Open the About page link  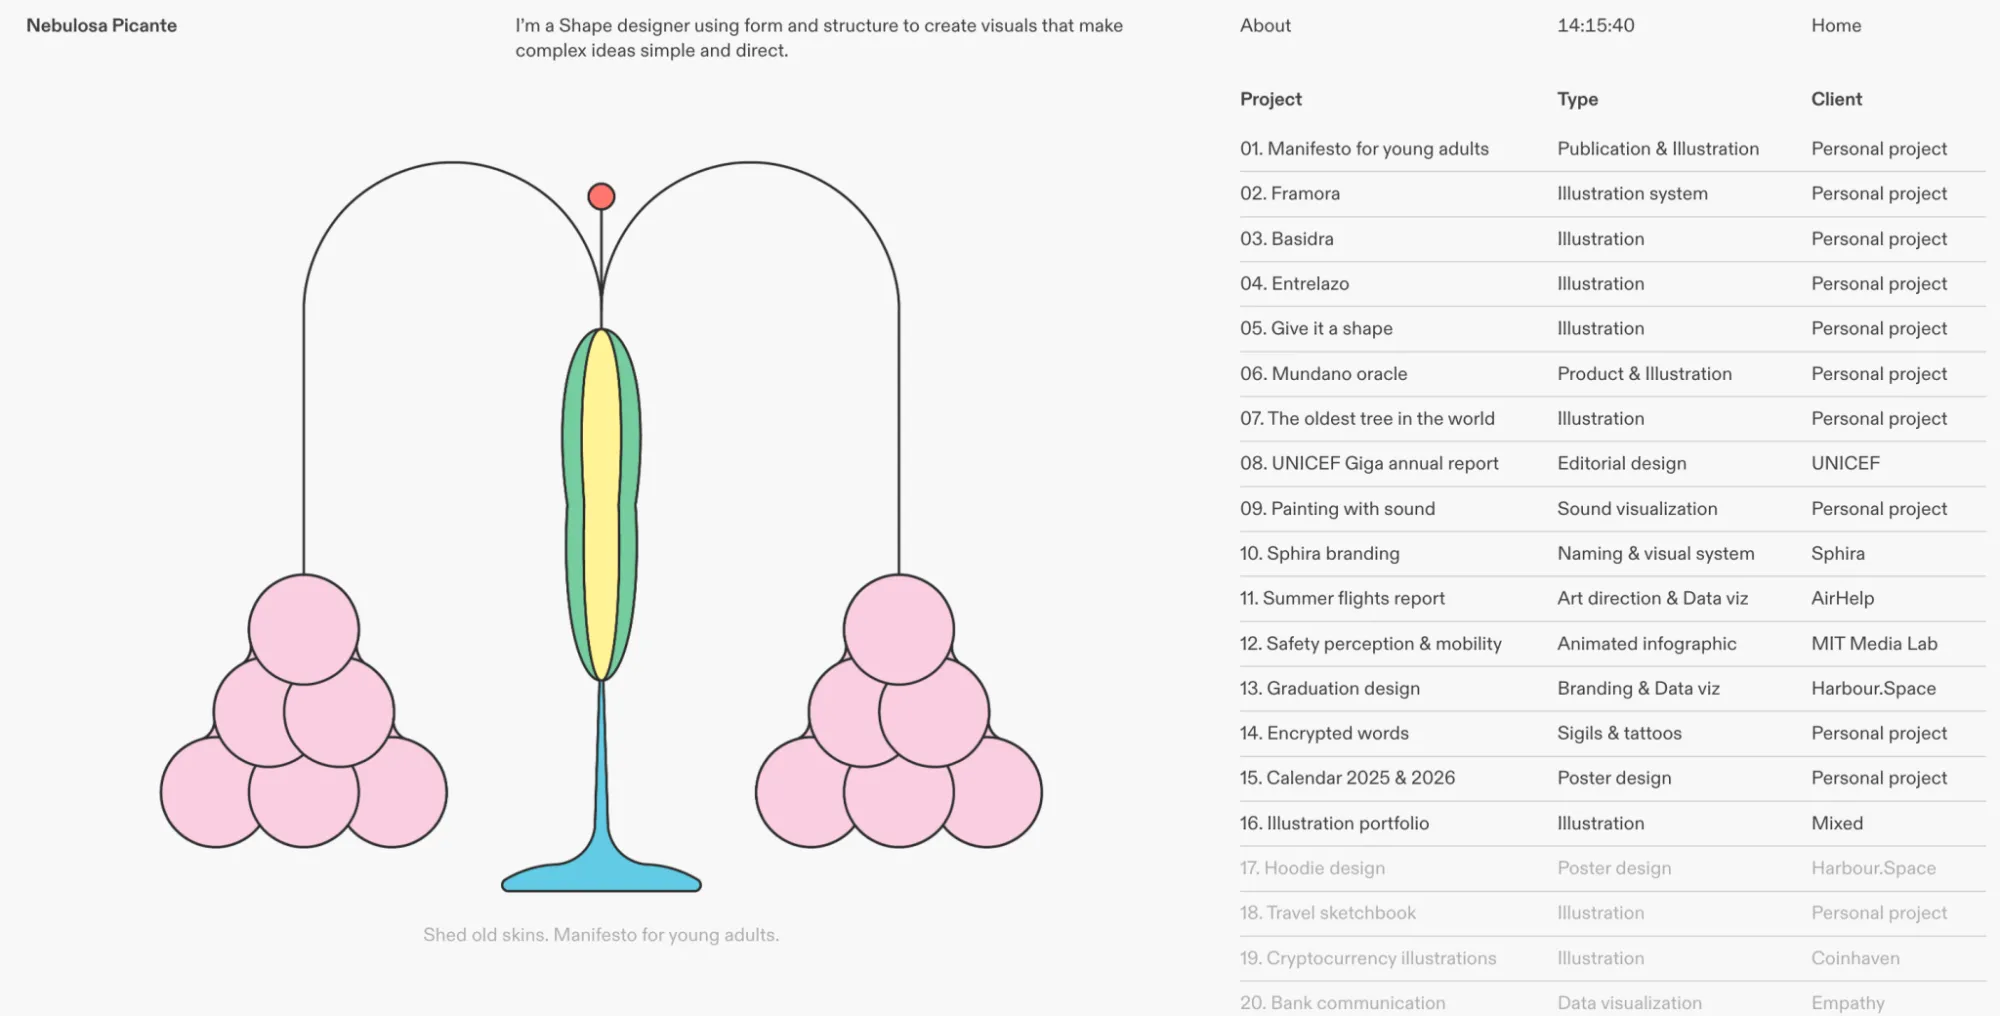pyautogui.click(x=1265, y=26)
